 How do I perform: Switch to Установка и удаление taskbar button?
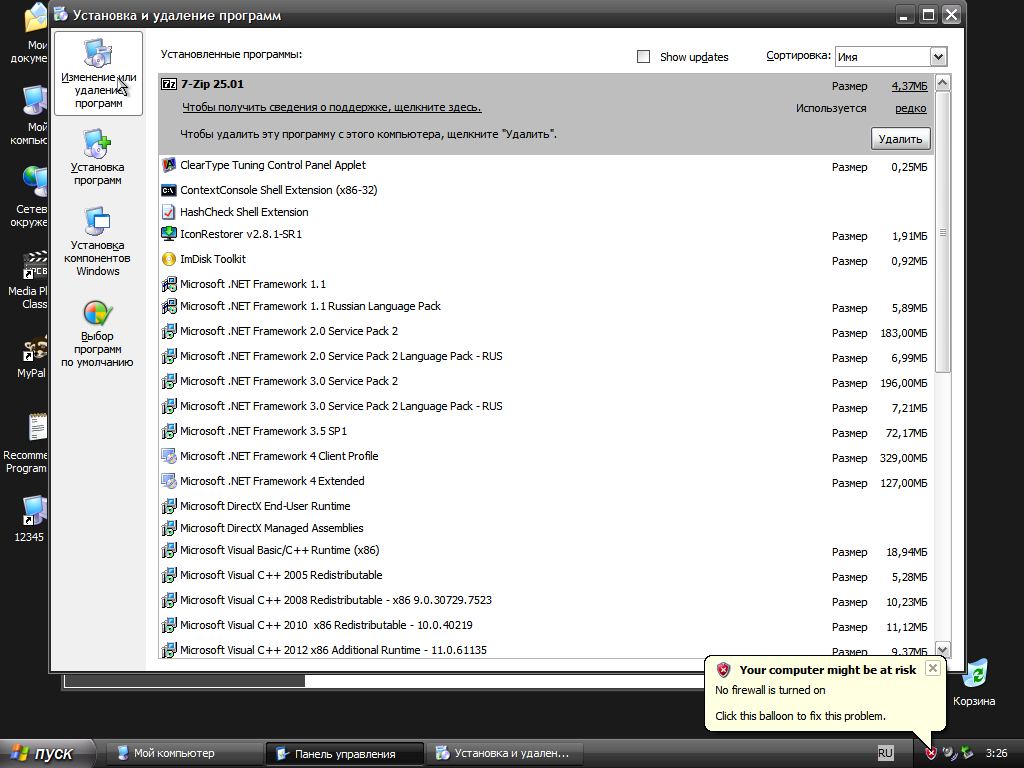tap(504, 754)
